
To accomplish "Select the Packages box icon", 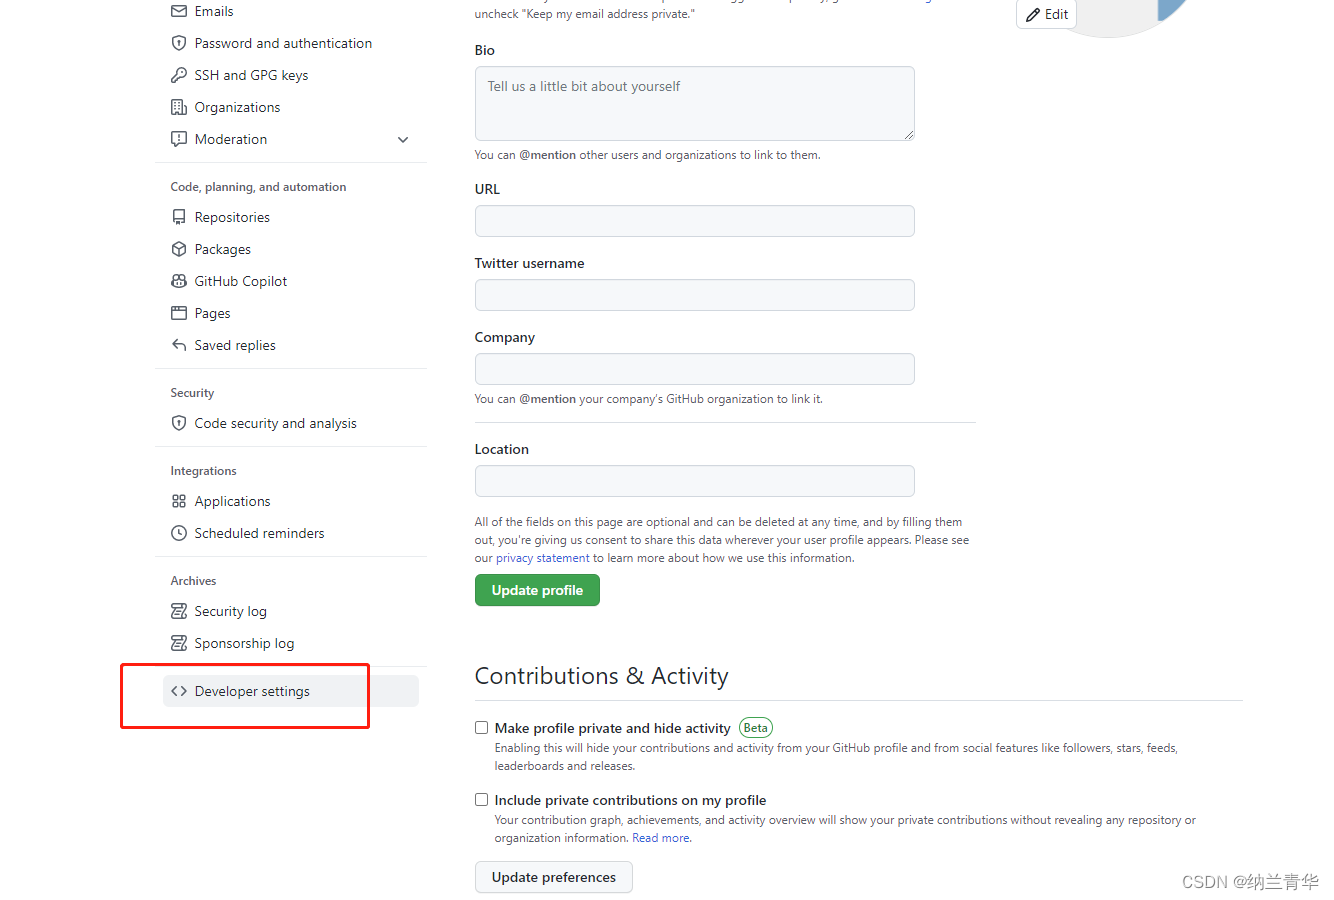I will click(x=178, y=249).
